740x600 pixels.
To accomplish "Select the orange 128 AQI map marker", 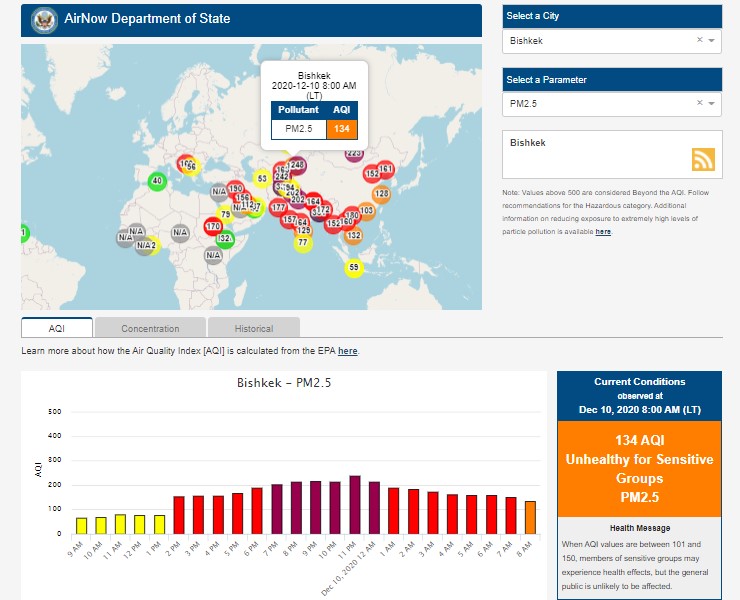I will click(381, 193).
